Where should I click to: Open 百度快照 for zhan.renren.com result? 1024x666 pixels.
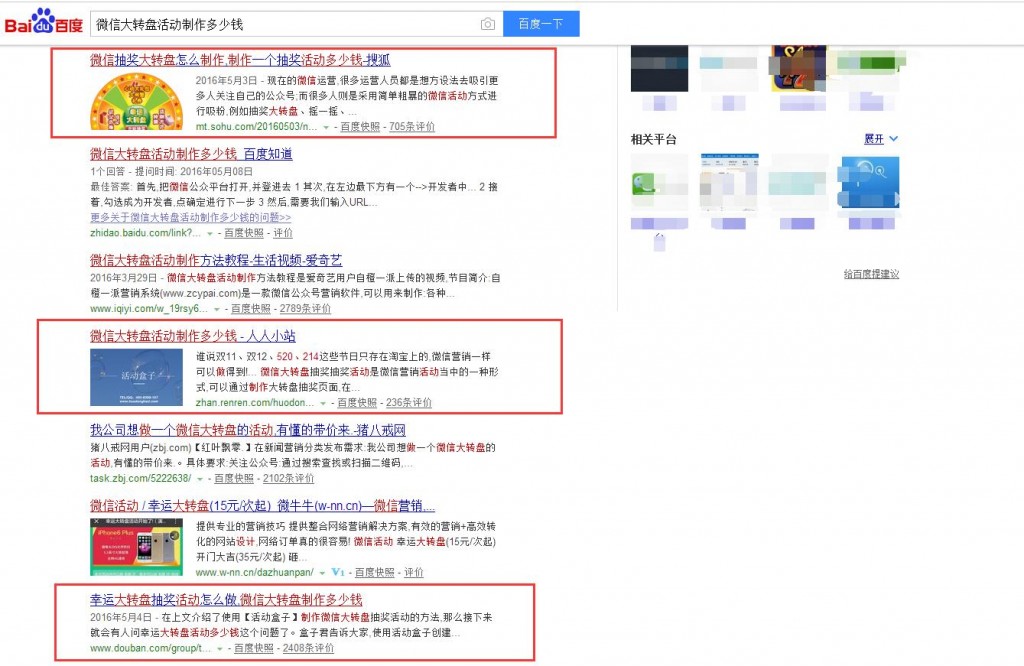(x=357, y=403)
